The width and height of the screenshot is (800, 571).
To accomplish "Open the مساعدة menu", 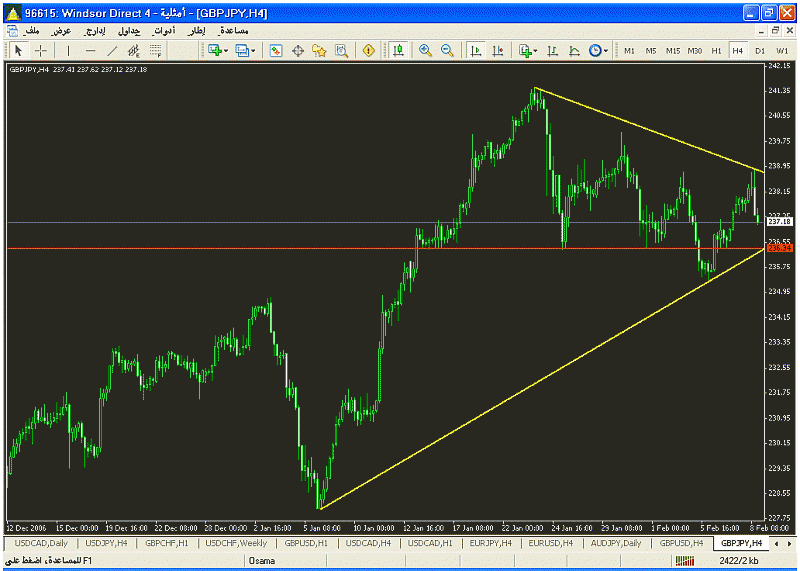I will click(233, 31).
